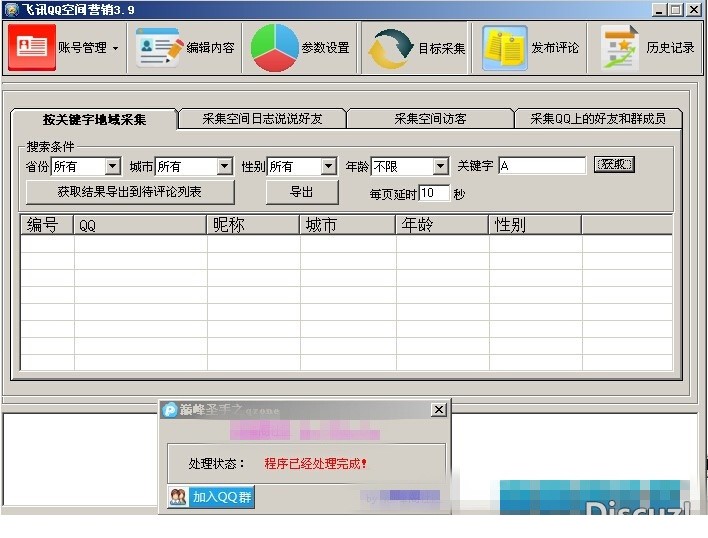The height and width of the screenshot is (538, 708).
Task: Minimize the 飞讯QQ空间营销 window
Action: pos(659,9)
